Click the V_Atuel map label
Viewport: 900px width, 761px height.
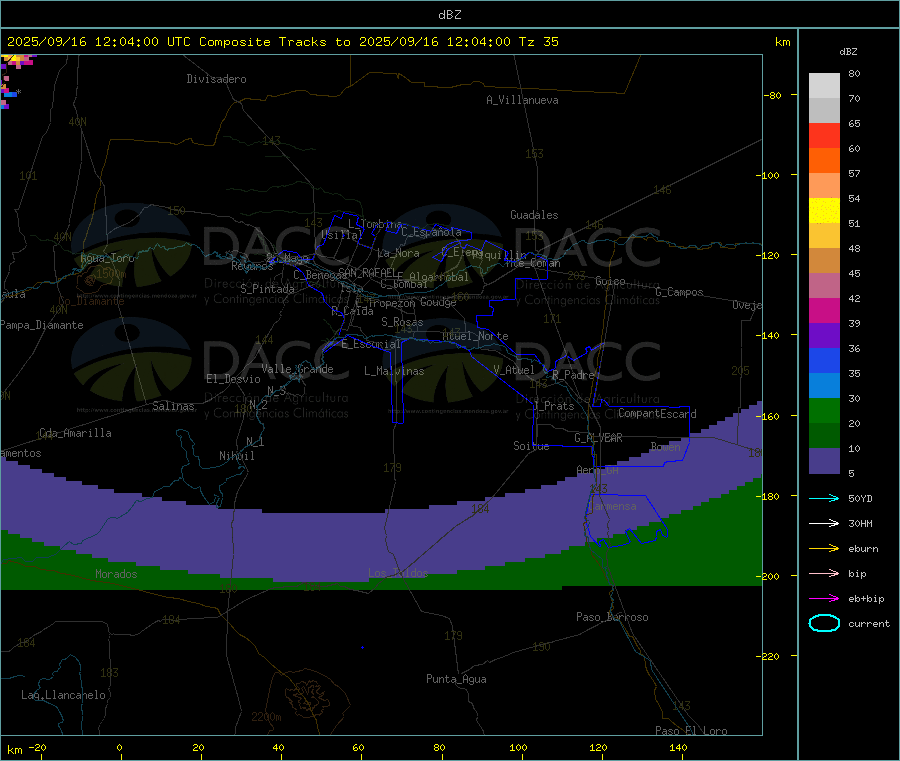[x=514, y=370]
